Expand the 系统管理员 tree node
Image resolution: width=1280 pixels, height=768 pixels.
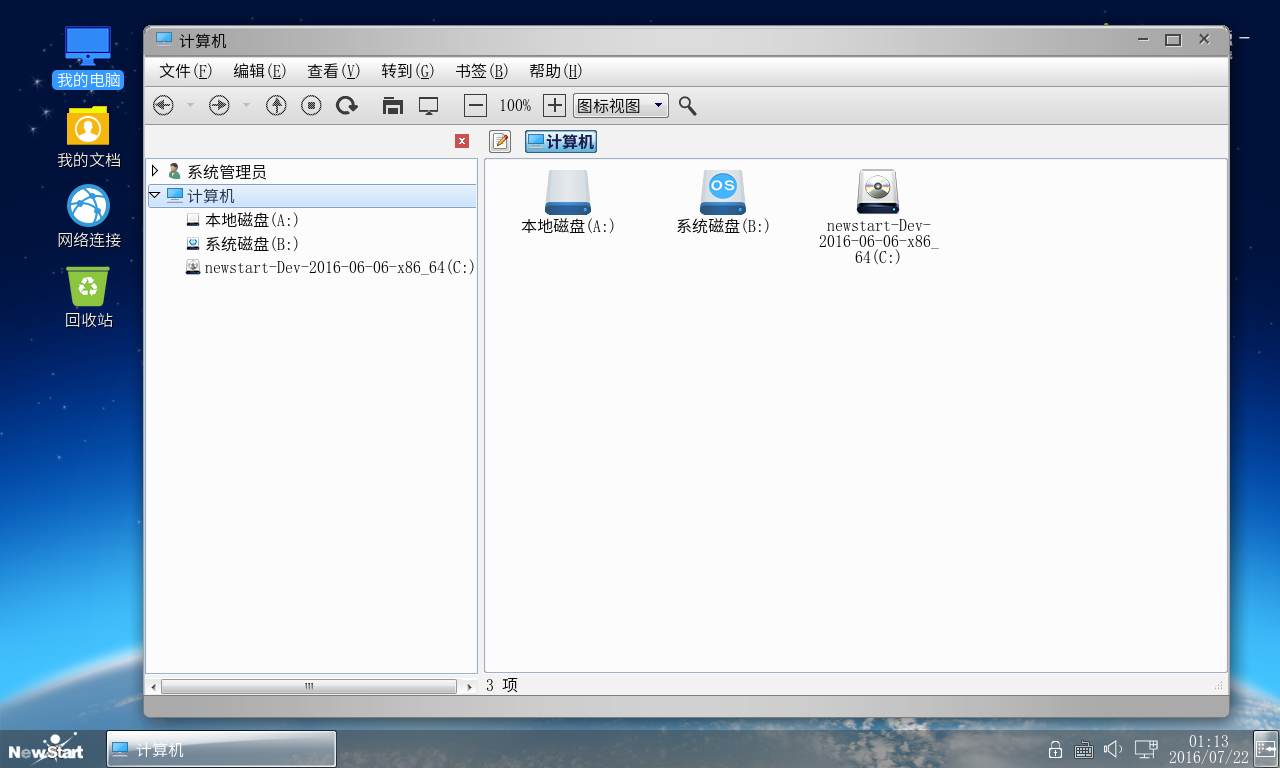[x=155, y=171]
